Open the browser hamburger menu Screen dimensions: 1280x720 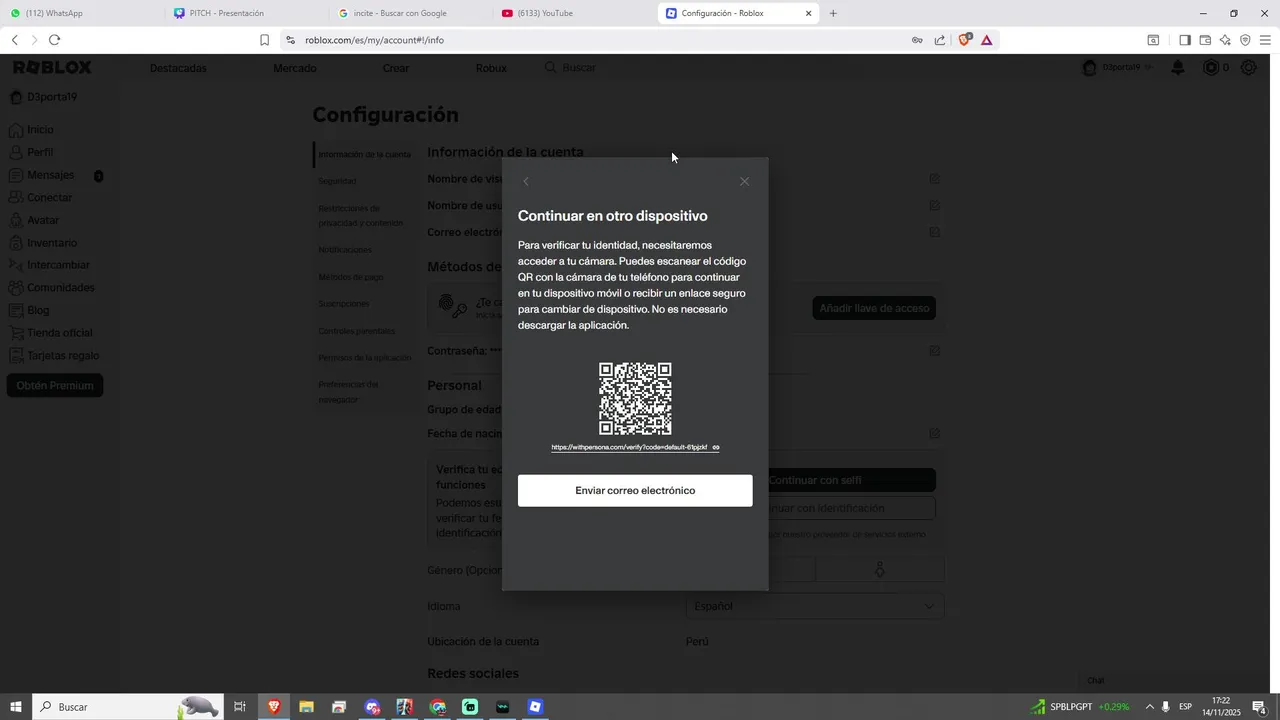tap(1265, 40)
